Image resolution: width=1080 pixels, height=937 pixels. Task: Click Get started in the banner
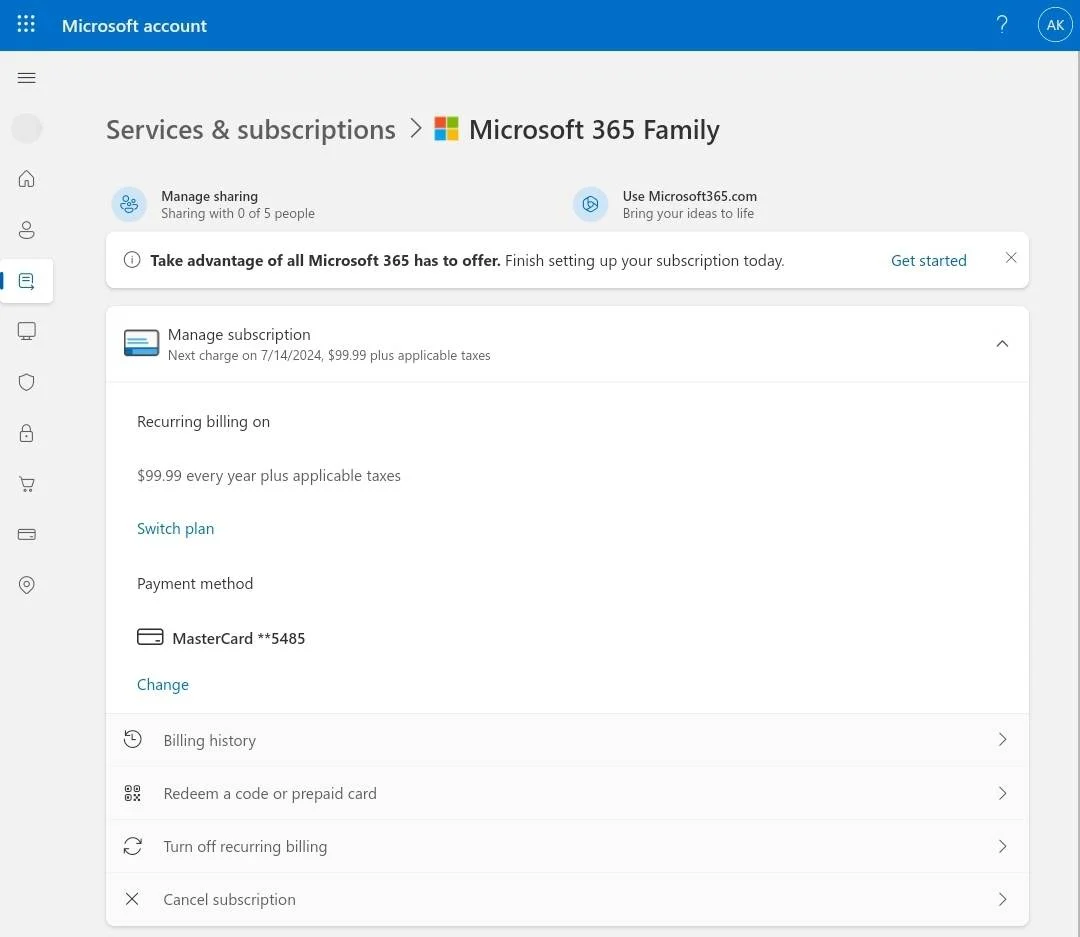point(928,260)
